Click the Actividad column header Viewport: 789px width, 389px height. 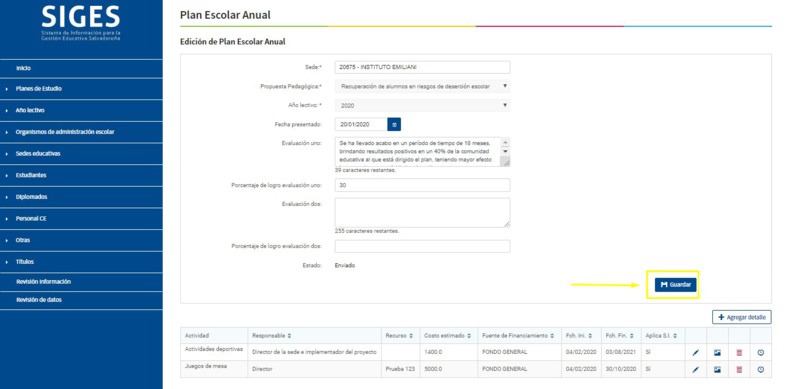(x=214, y=336)
